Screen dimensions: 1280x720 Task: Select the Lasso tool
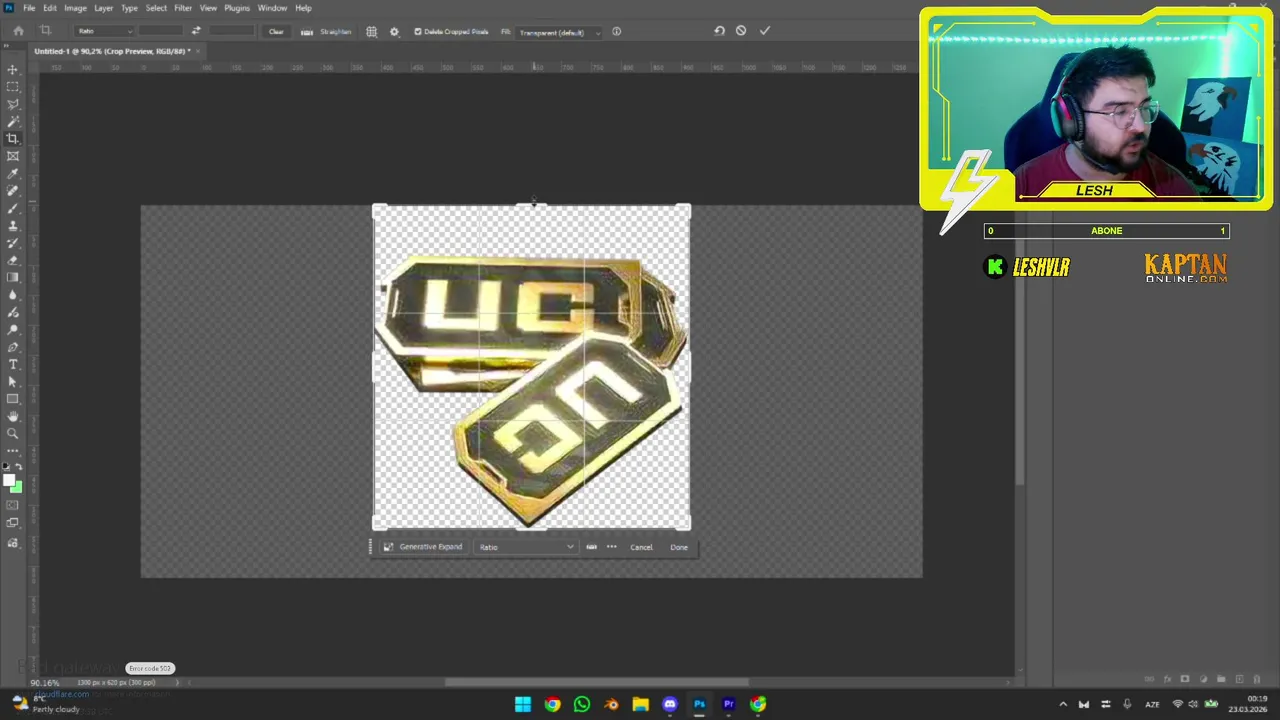13,104
